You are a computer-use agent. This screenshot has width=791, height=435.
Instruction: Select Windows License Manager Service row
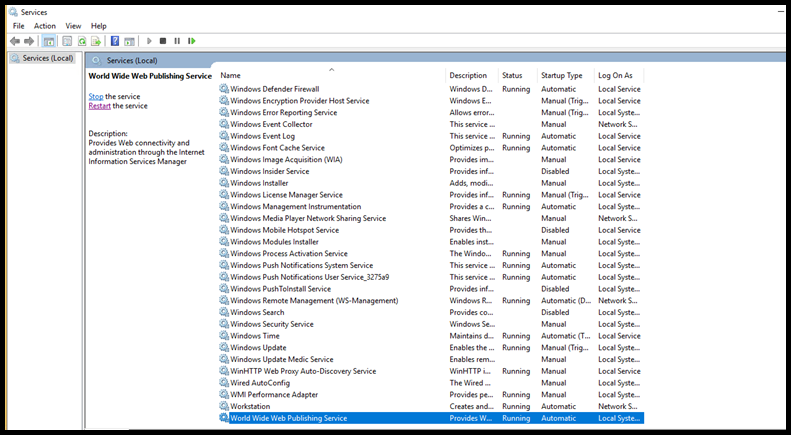tap(431, 195)
